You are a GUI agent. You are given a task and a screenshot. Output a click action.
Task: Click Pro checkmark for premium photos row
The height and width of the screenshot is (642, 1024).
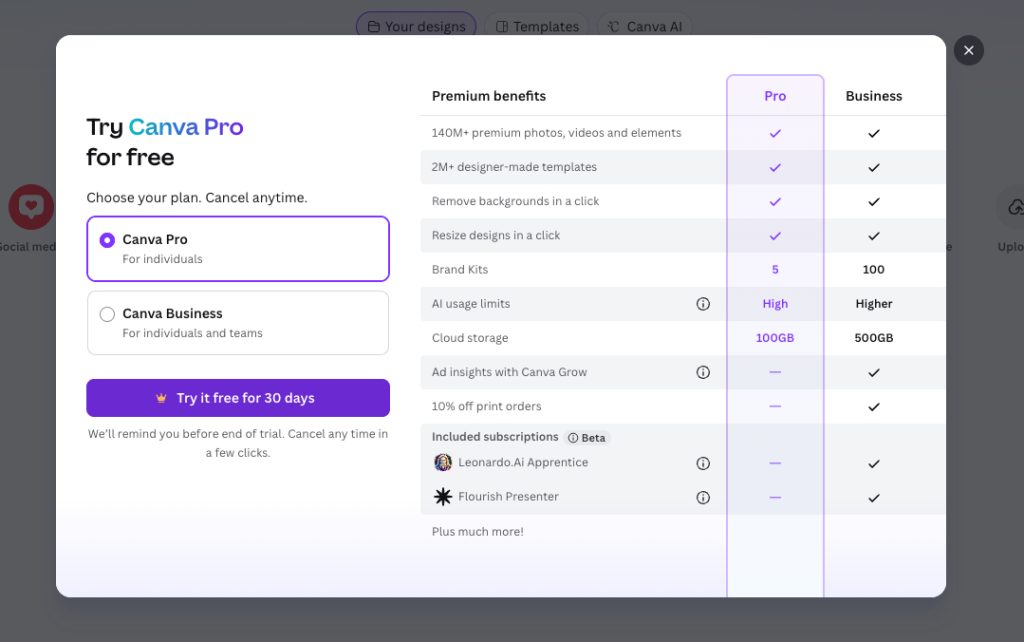click(x=775, y=133)
